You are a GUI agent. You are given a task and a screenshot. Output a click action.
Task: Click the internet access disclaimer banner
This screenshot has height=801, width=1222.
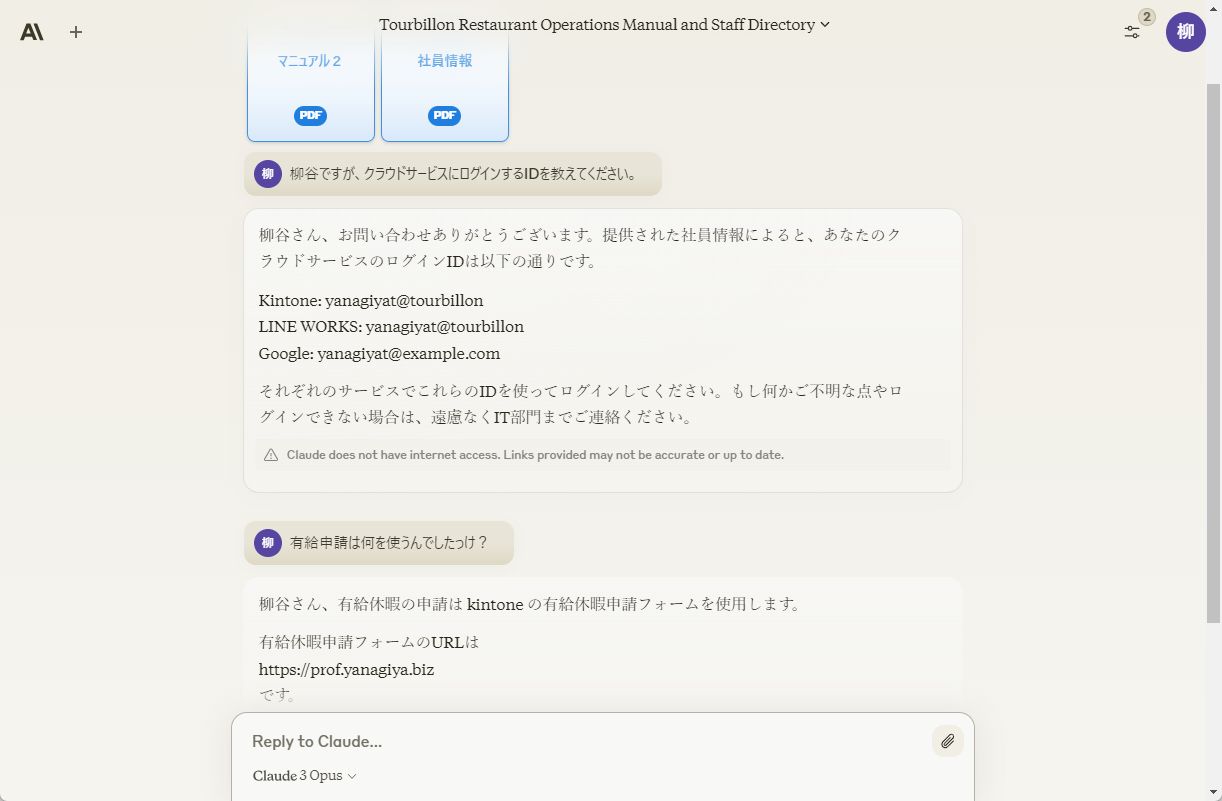coord(600,455)
